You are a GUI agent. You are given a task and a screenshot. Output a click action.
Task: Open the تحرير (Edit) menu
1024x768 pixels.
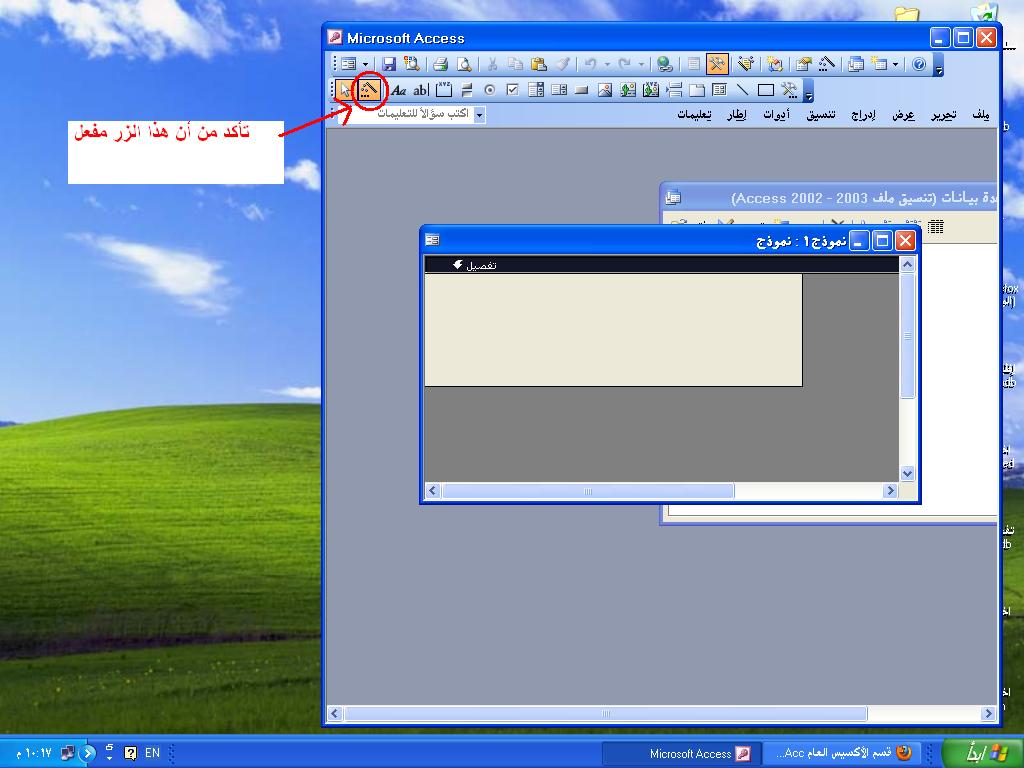click(944, 115)
